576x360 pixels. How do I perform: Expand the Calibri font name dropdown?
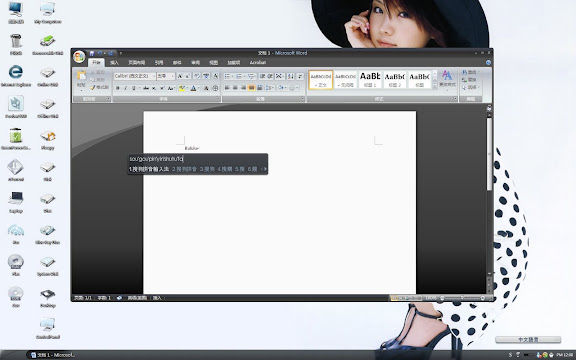[154, 76]
